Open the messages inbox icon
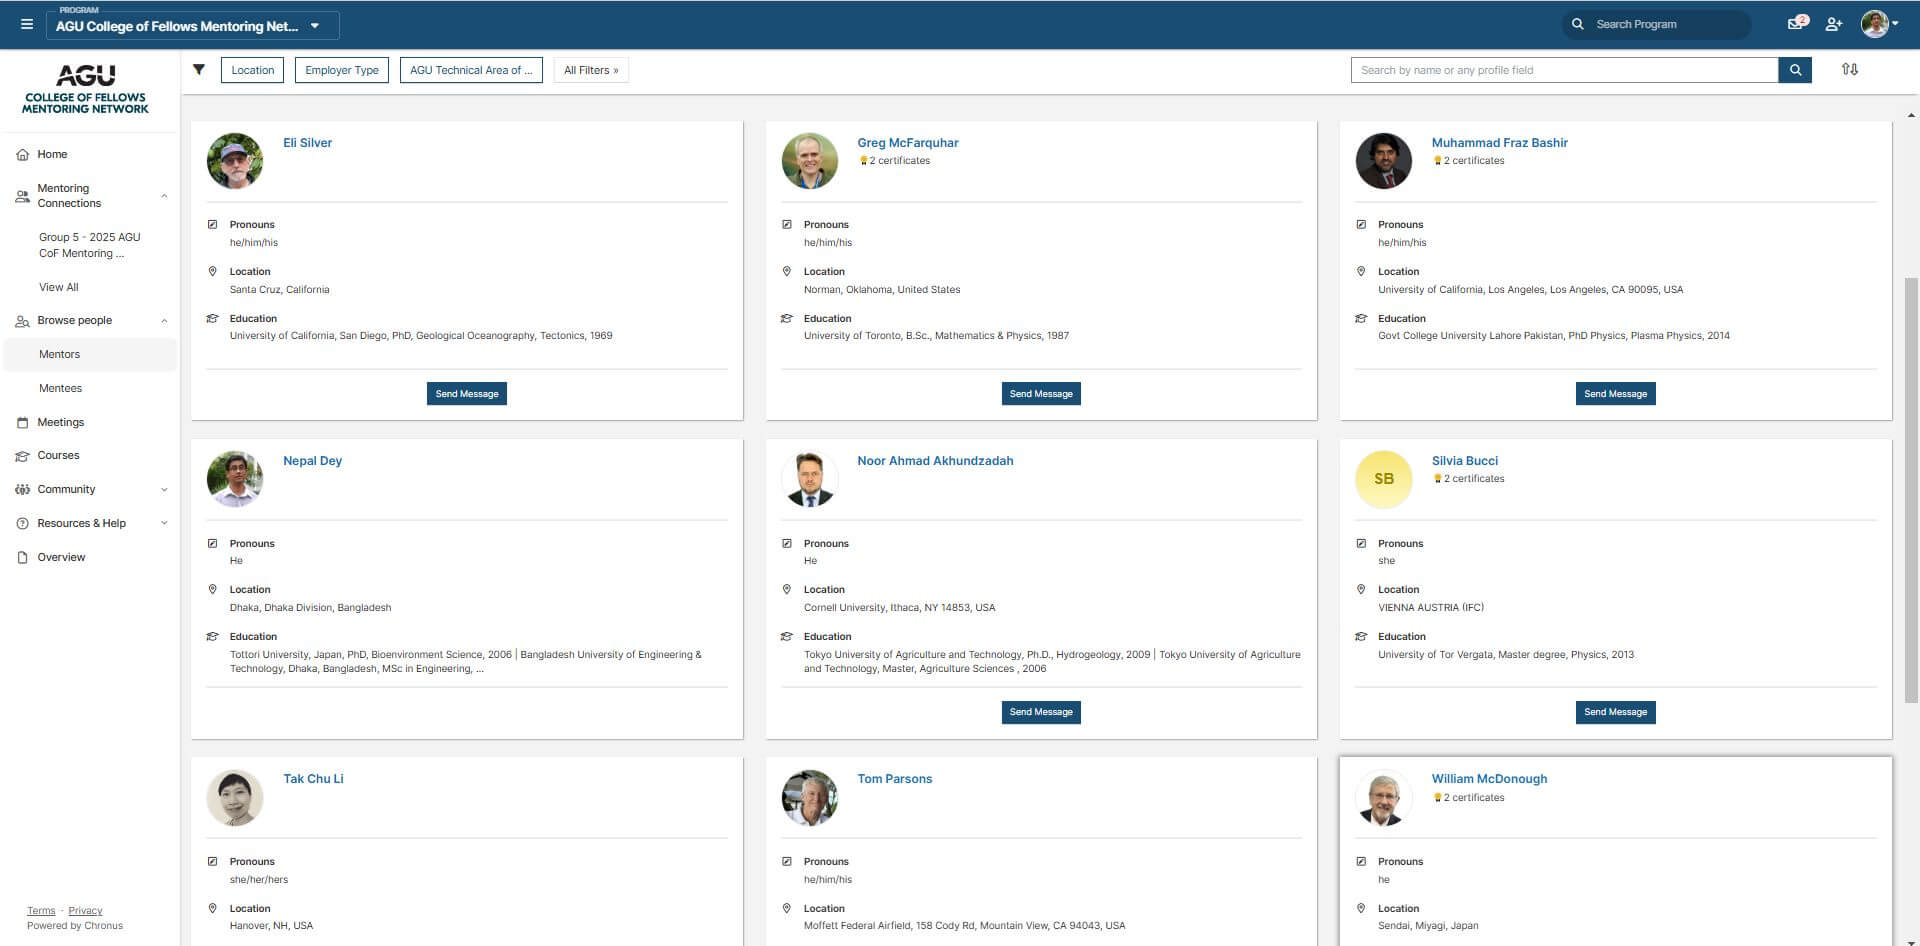 pyautogui.click(x=1796, y=24)
